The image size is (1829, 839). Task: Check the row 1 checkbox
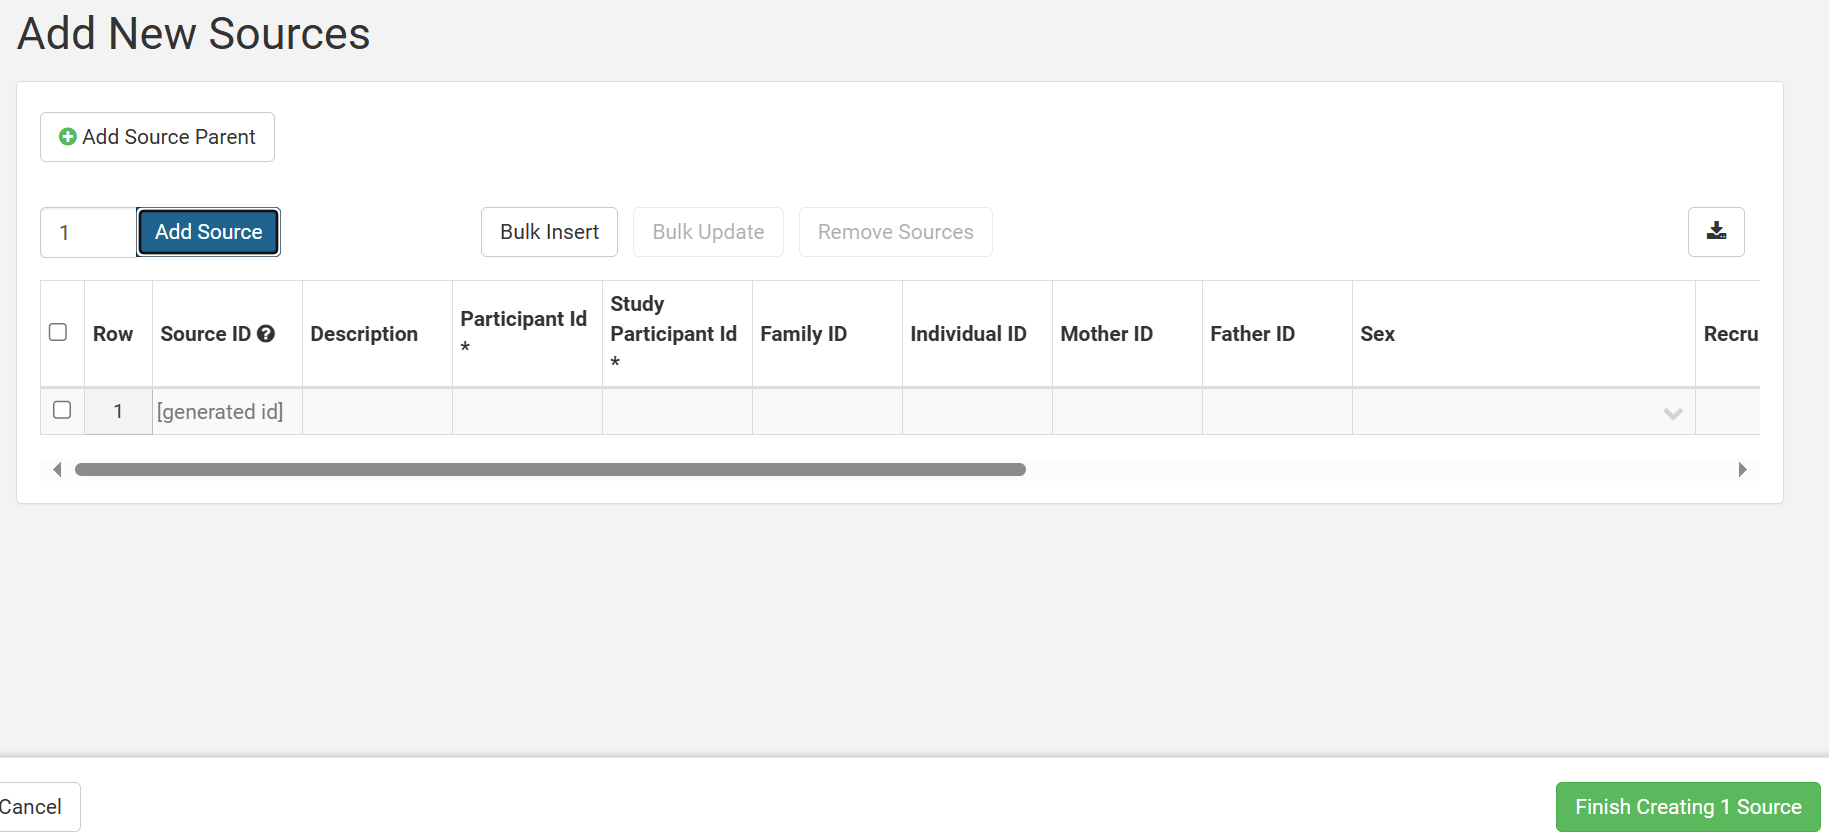tap(62, 410)
